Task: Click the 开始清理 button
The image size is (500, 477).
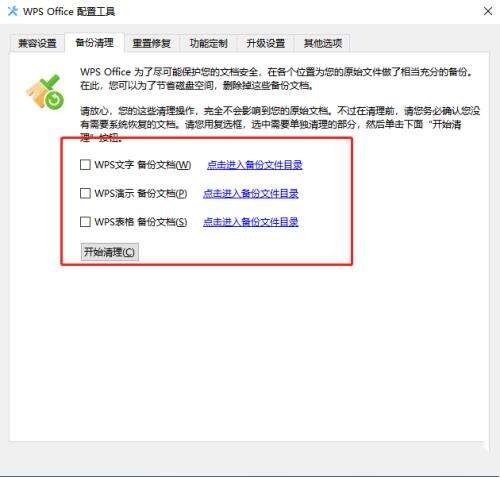Action: 110,252
